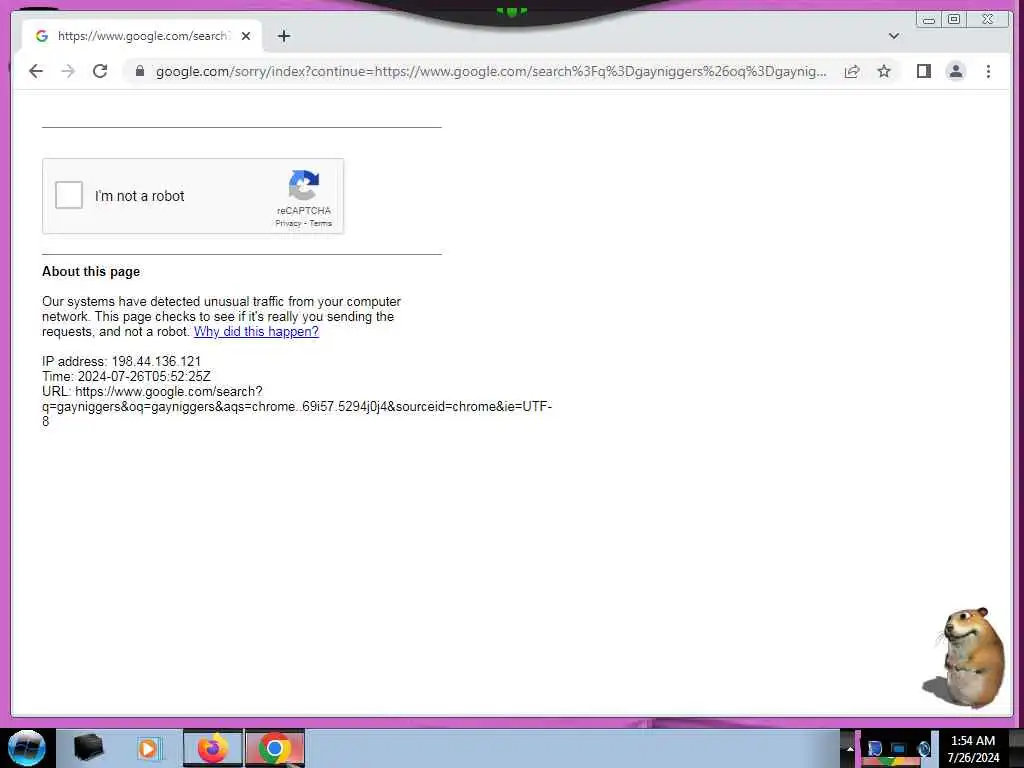The height and width of the screenshot is (768, 1024).
Task: Switch to Firefox in taskbar
Action: [212, 748]
